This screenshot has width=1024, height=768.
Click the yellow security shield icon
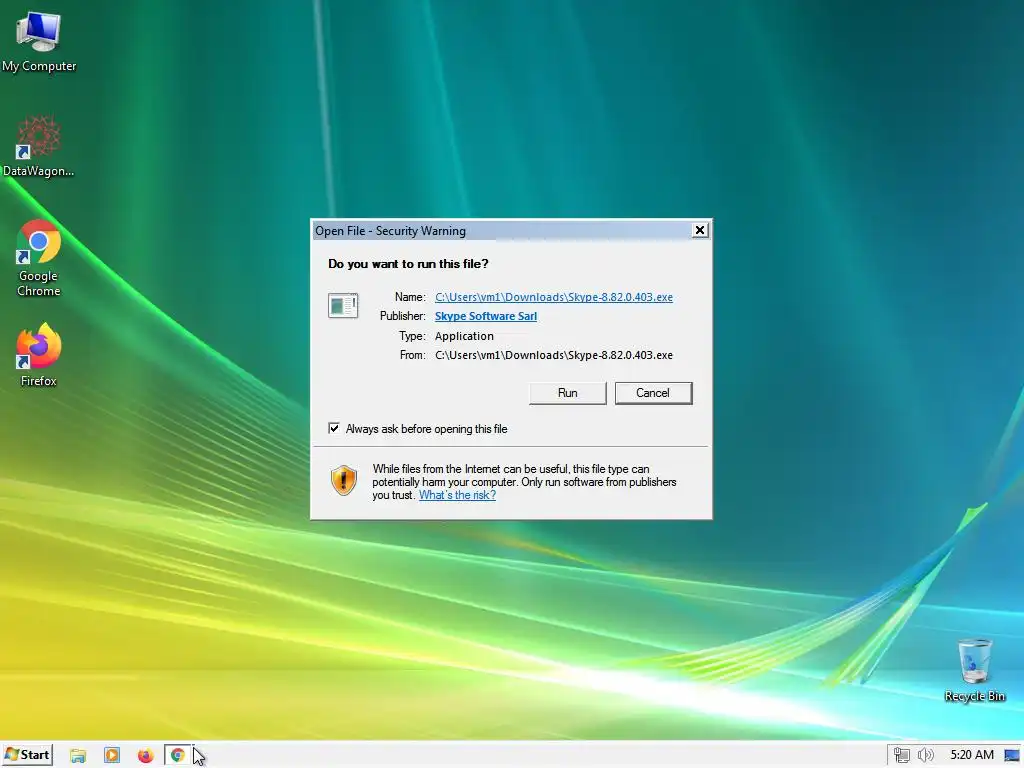(x=344, y=481)
